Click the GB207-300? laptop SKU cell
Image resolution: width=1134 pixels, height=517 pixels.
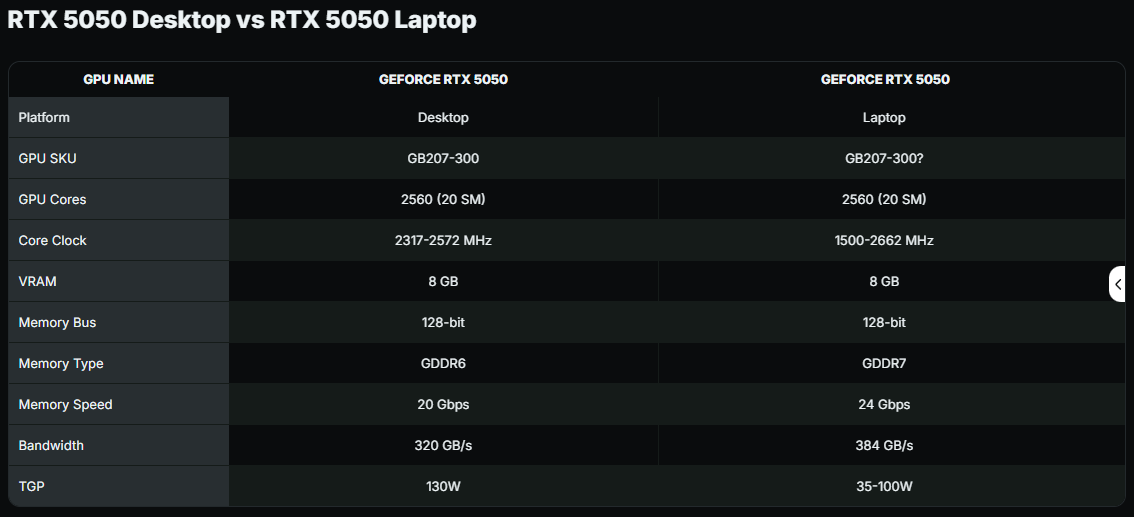click(884, 158)
